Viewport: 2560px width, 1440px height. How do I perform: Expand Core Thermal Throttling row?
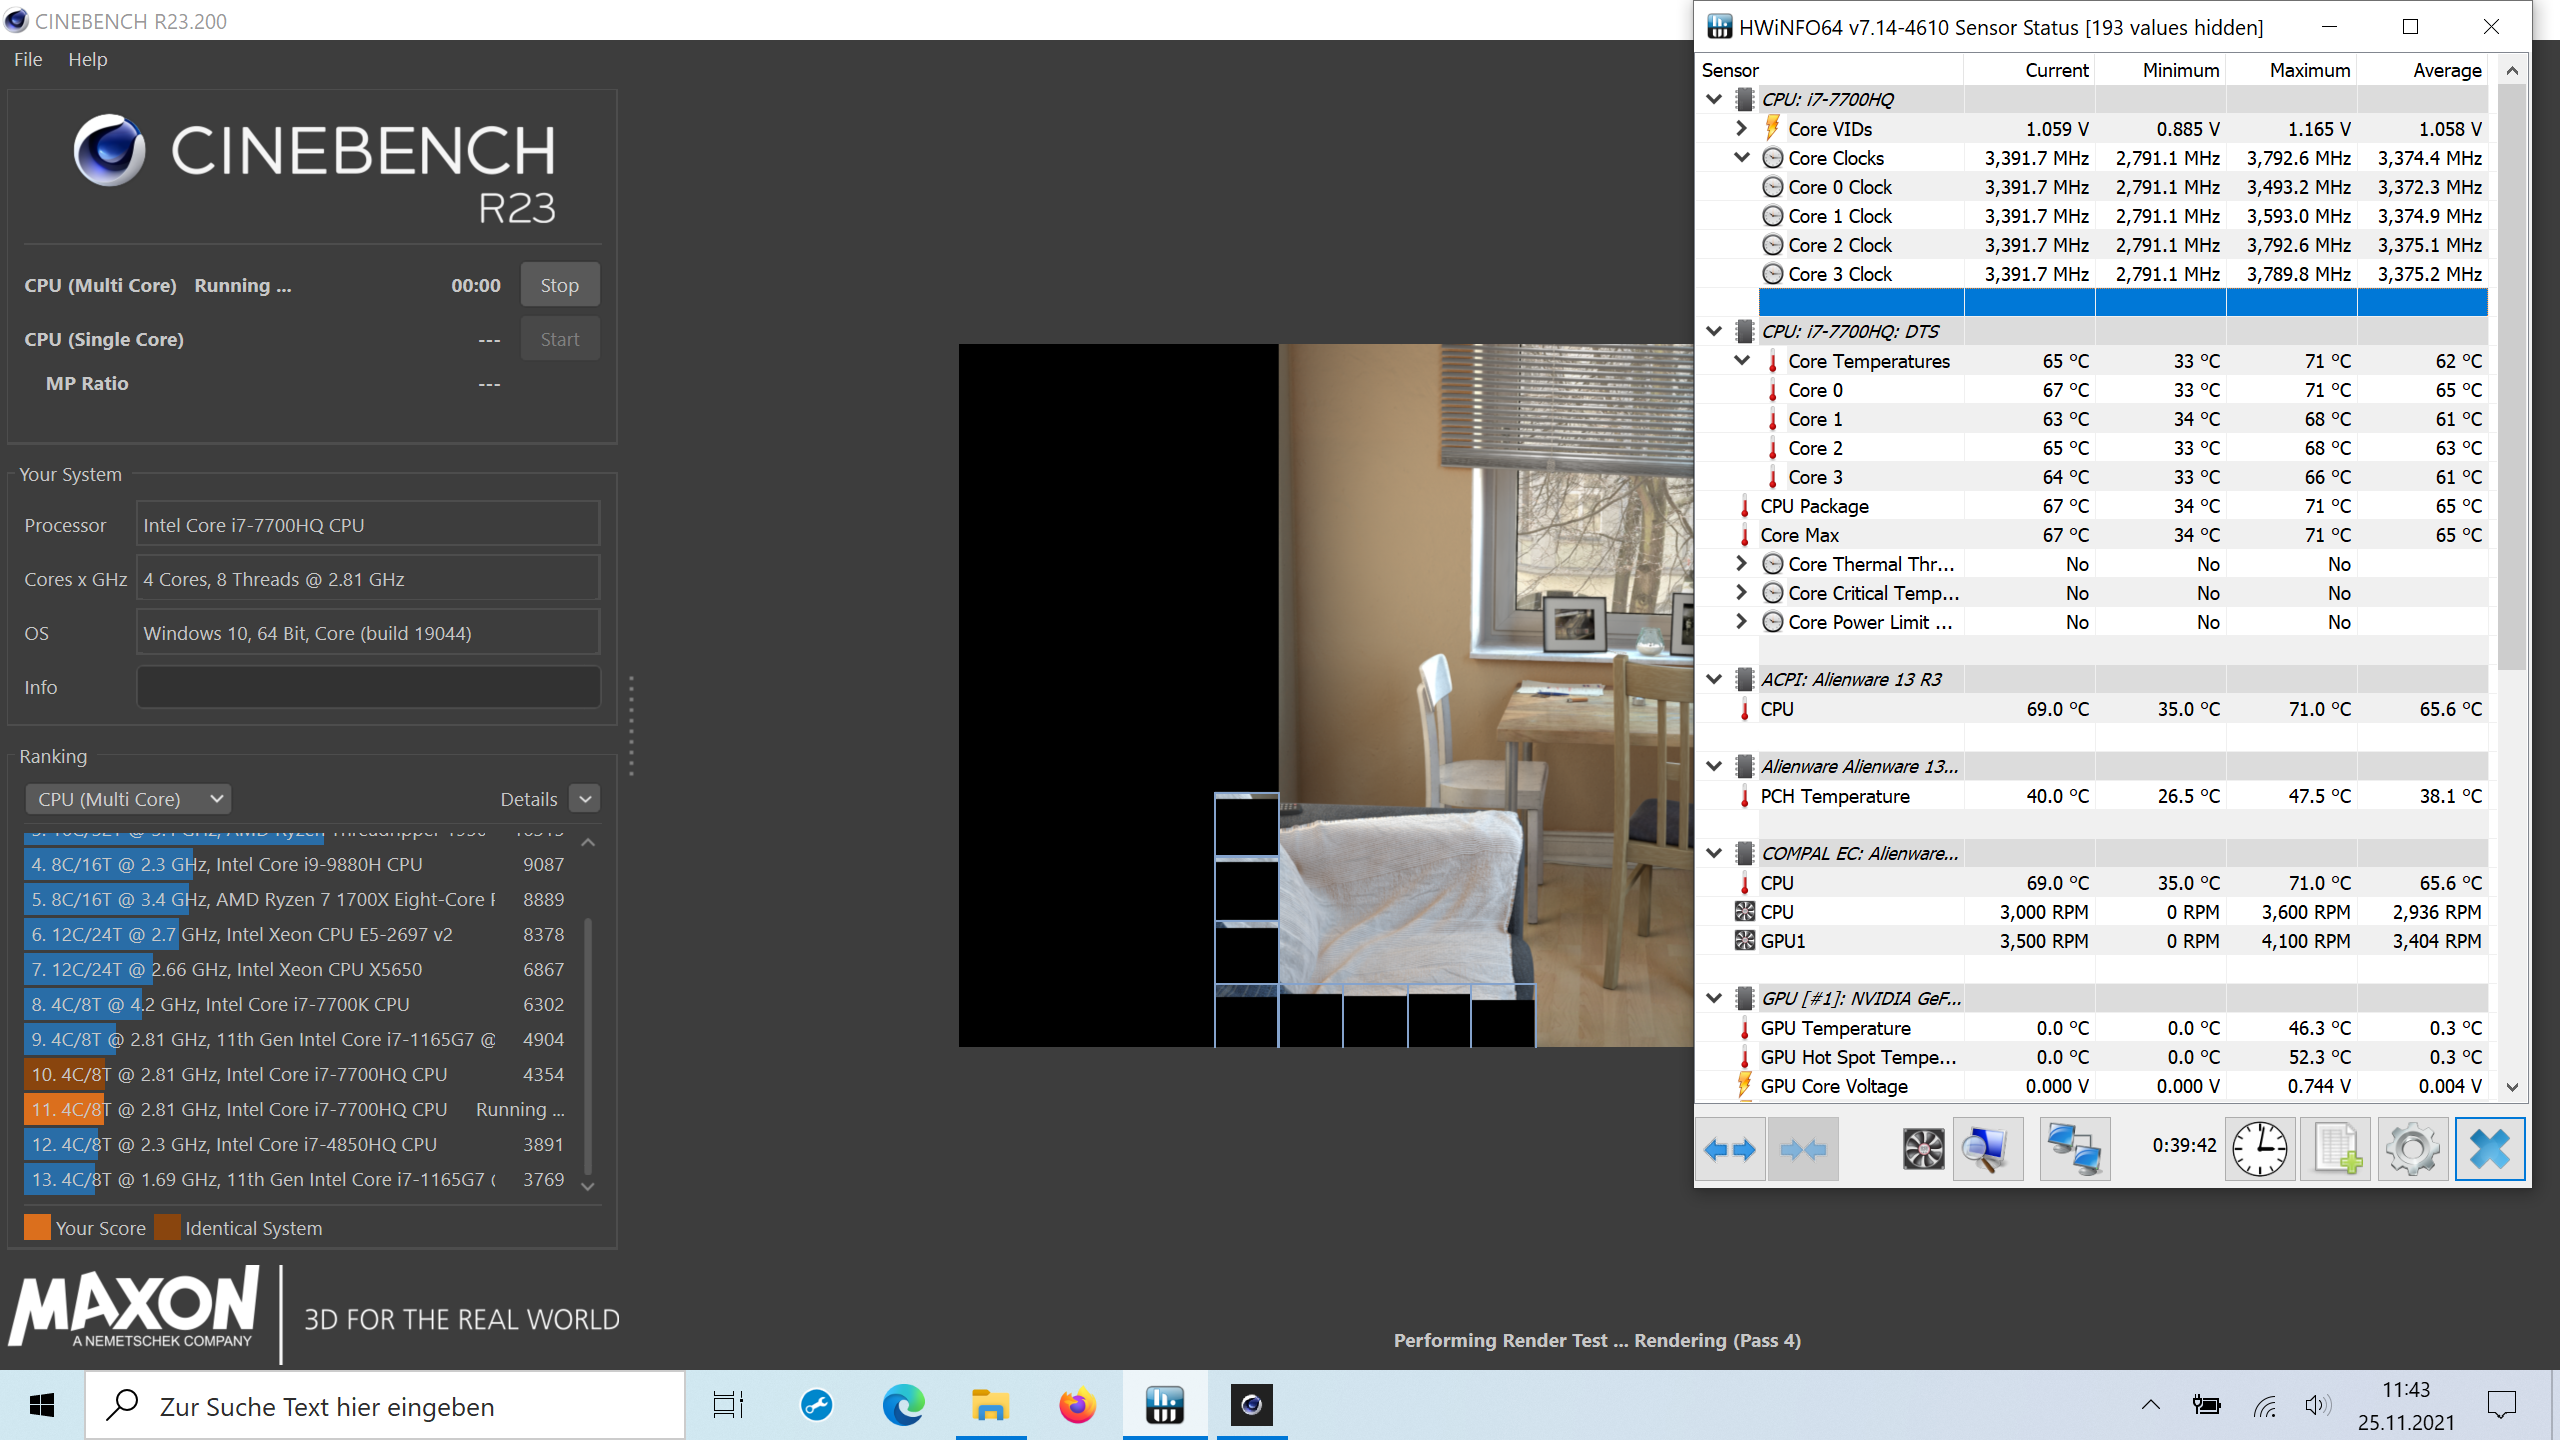tap(1741, 564)
